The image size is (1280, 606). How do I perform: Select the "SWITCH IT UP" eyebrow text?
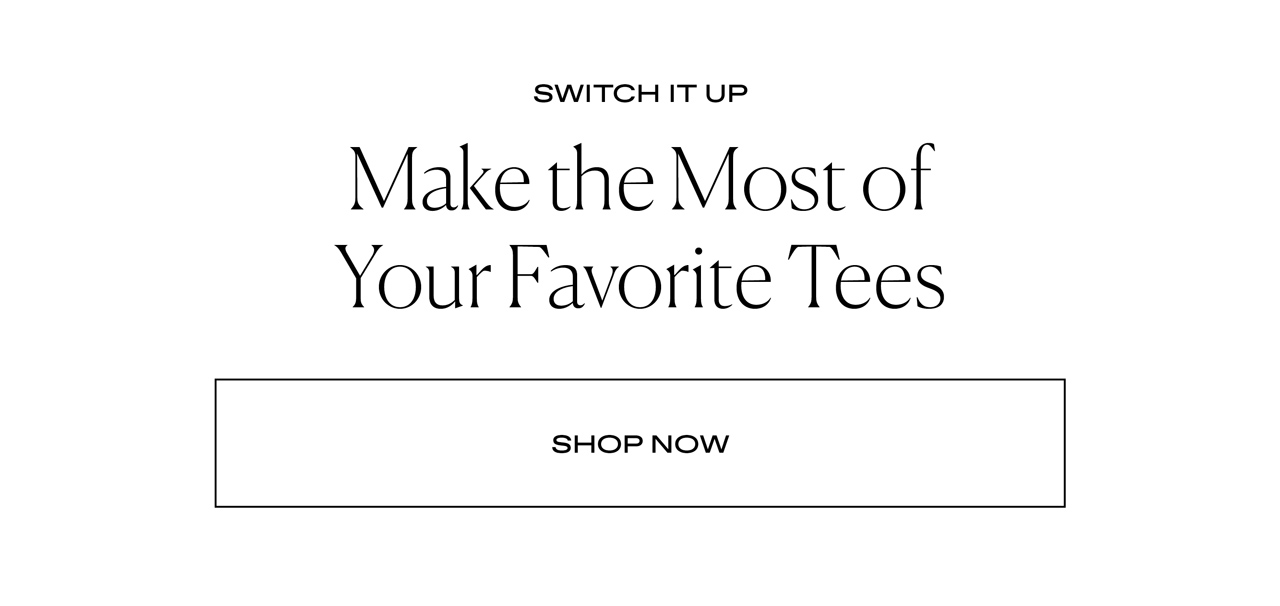(x=640, y=94)
